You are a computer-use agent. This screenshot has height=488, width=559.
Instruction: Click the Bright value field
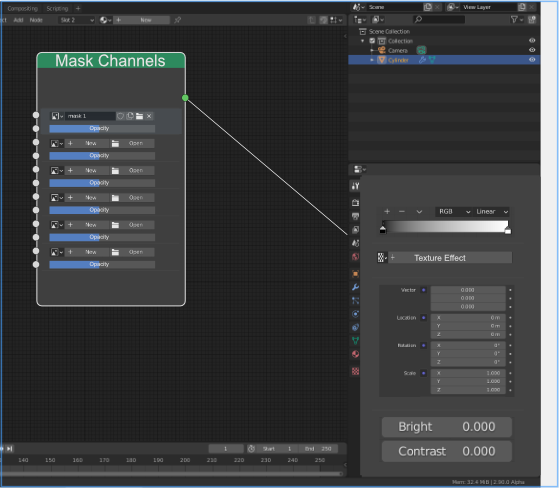click(447, 427)
